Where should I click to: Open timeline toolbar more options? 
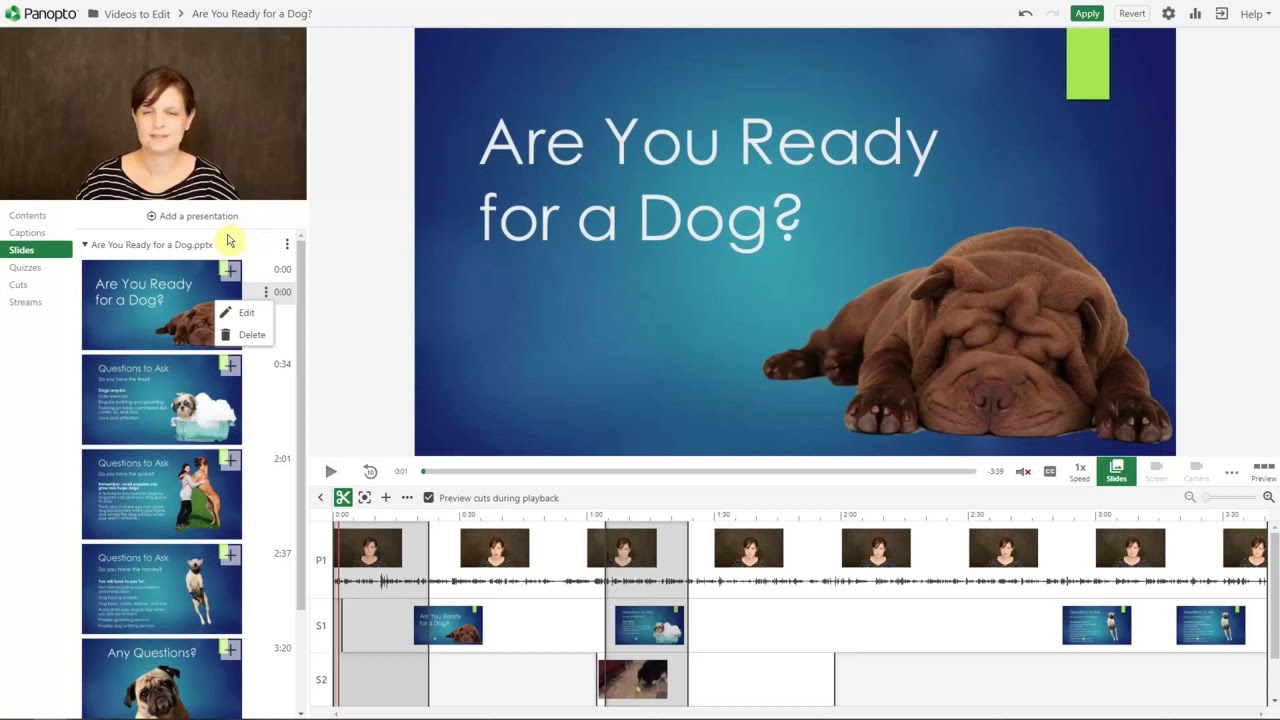[407, 498]
